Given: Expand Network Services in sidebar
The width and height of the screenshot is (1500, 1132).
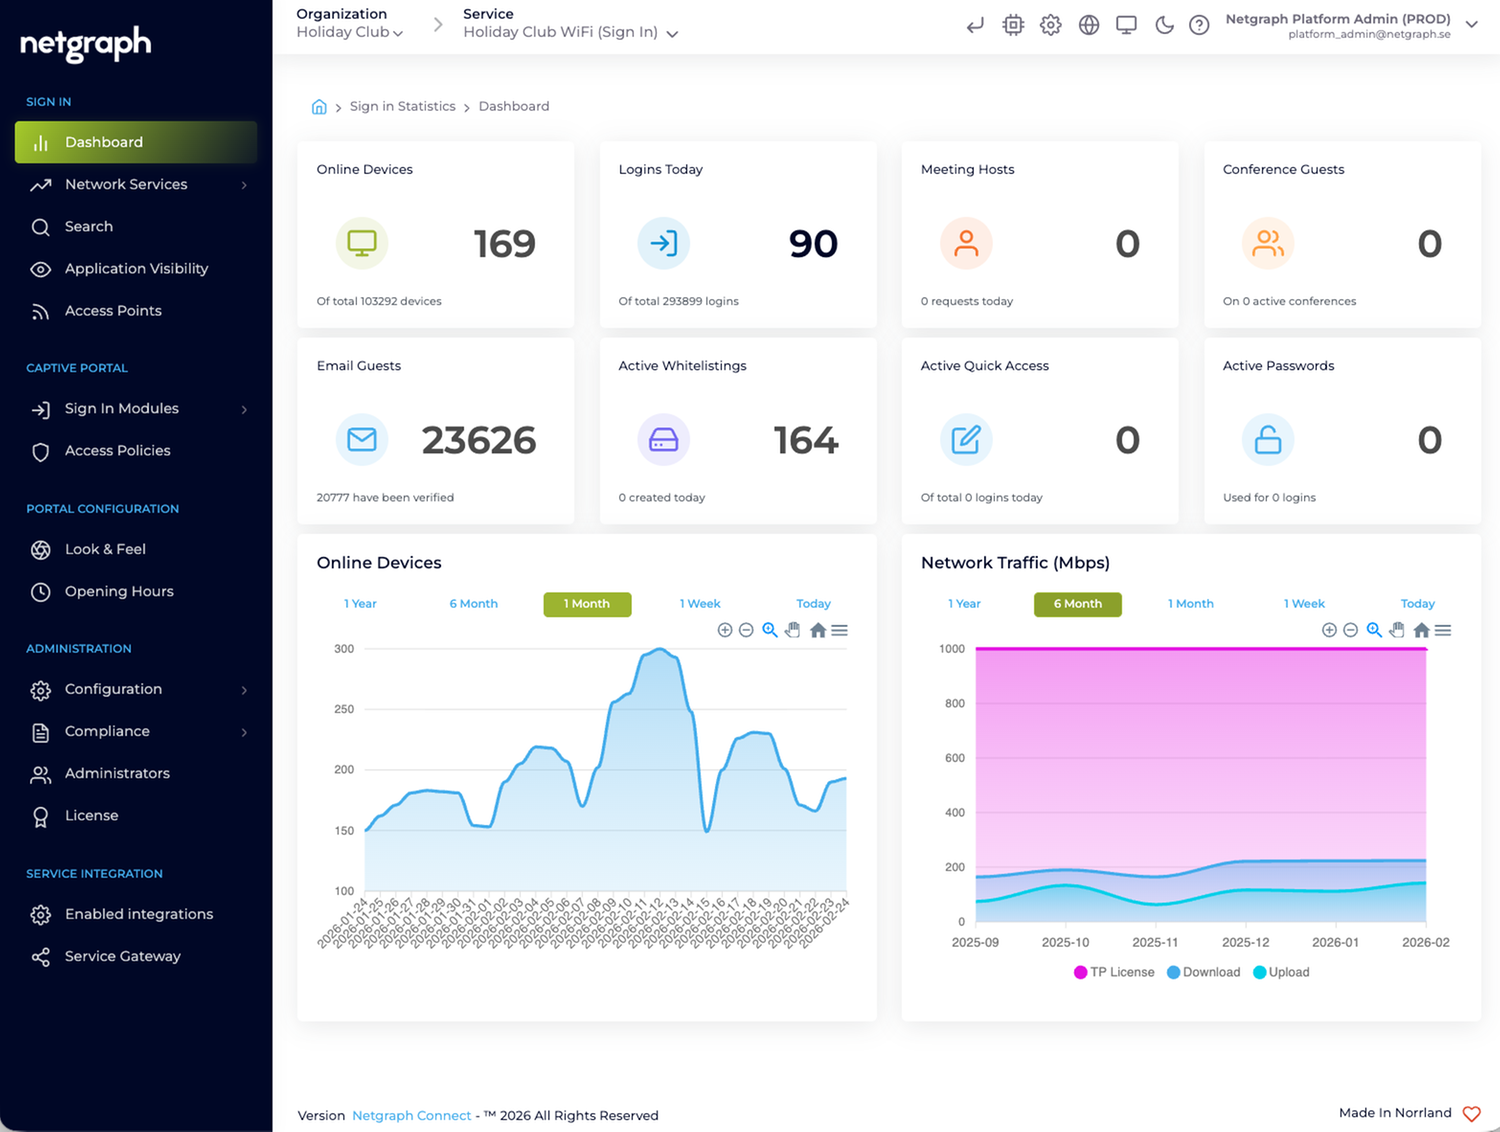Looking at the screenshot, I should (136, 185).
